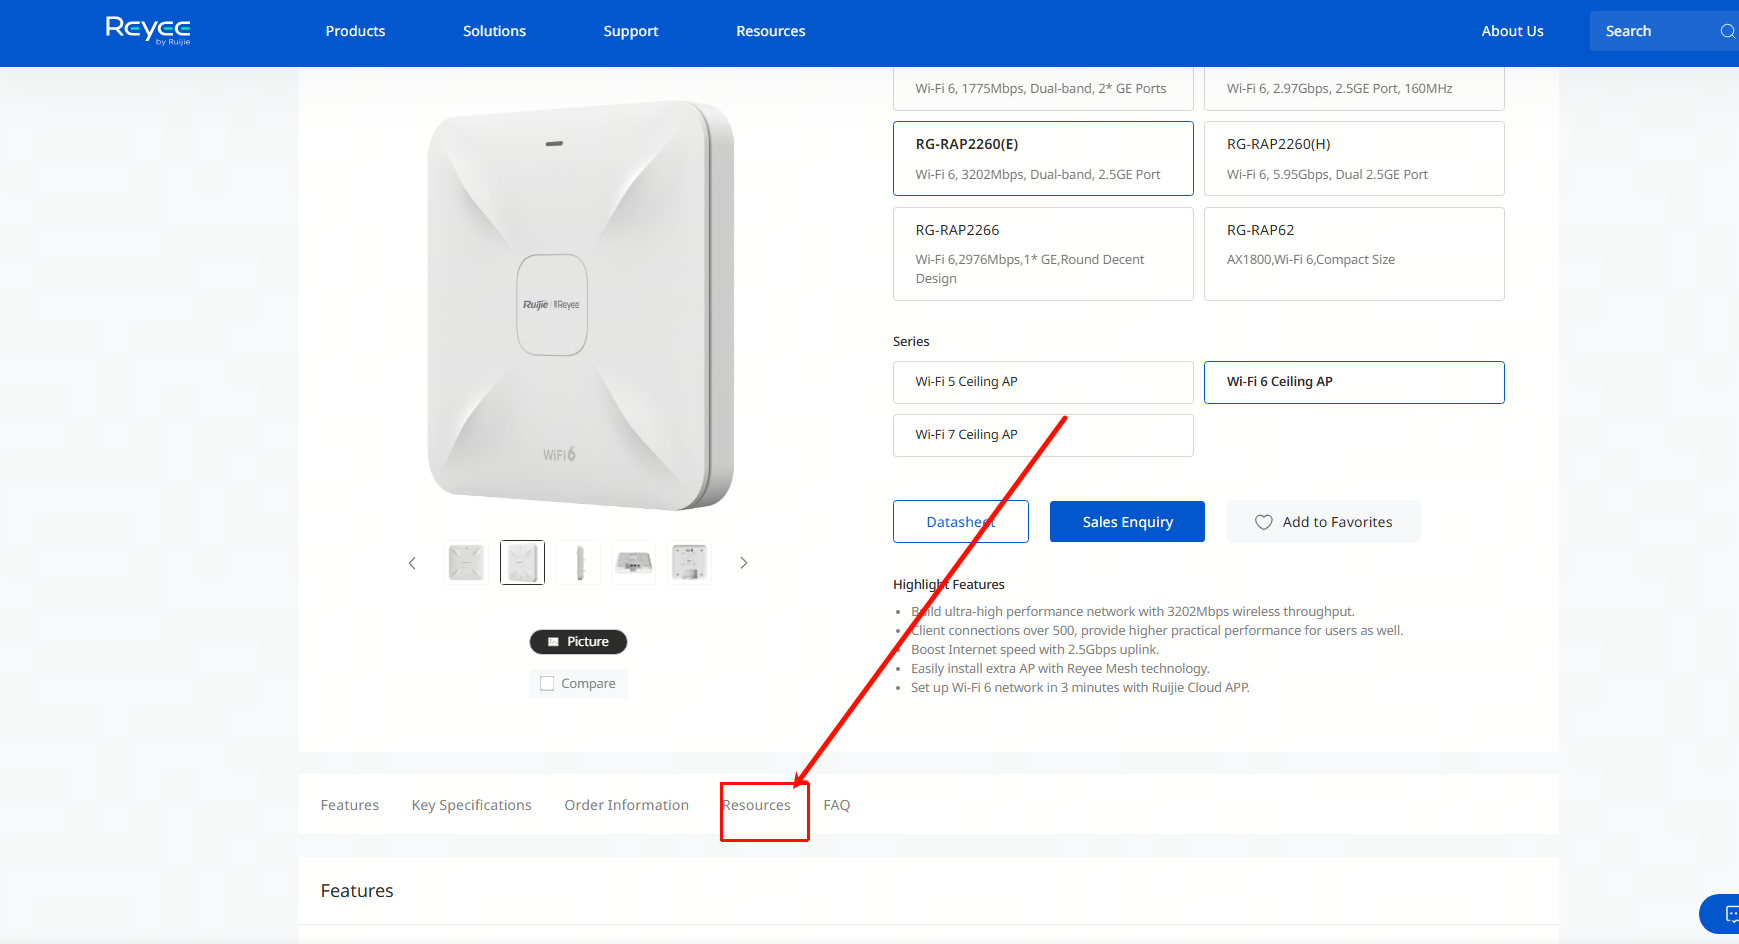
Task: Show next product thumbnails with right arrow
Action: 743,563
